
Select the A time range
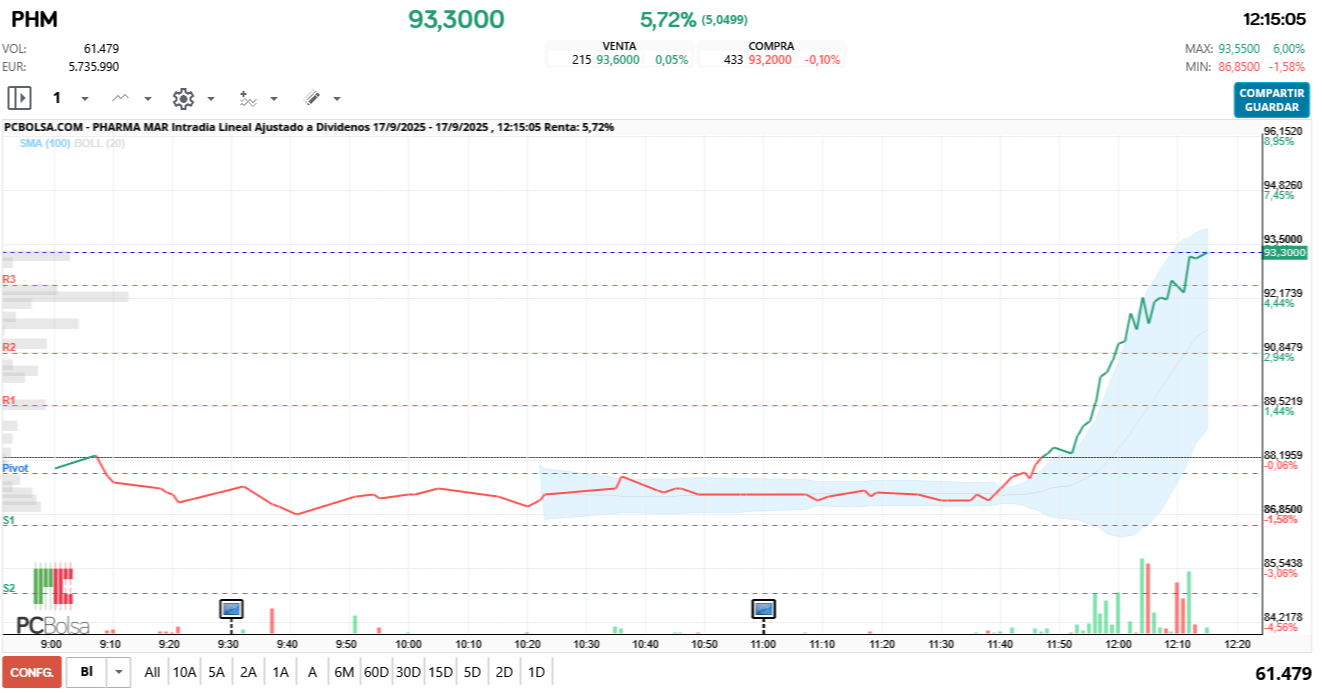312,672
